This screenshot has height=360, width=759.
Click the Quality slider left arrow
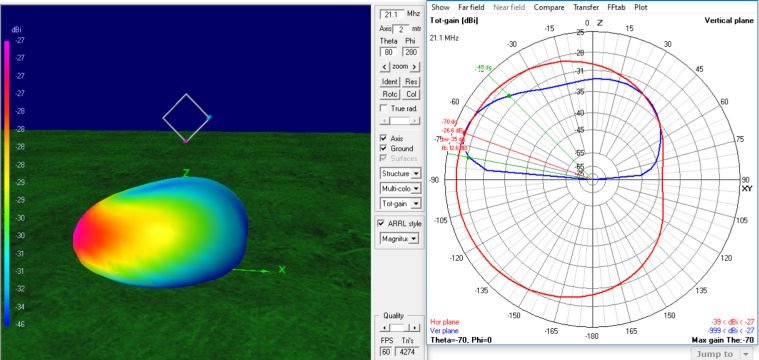(x=383, y=328)
